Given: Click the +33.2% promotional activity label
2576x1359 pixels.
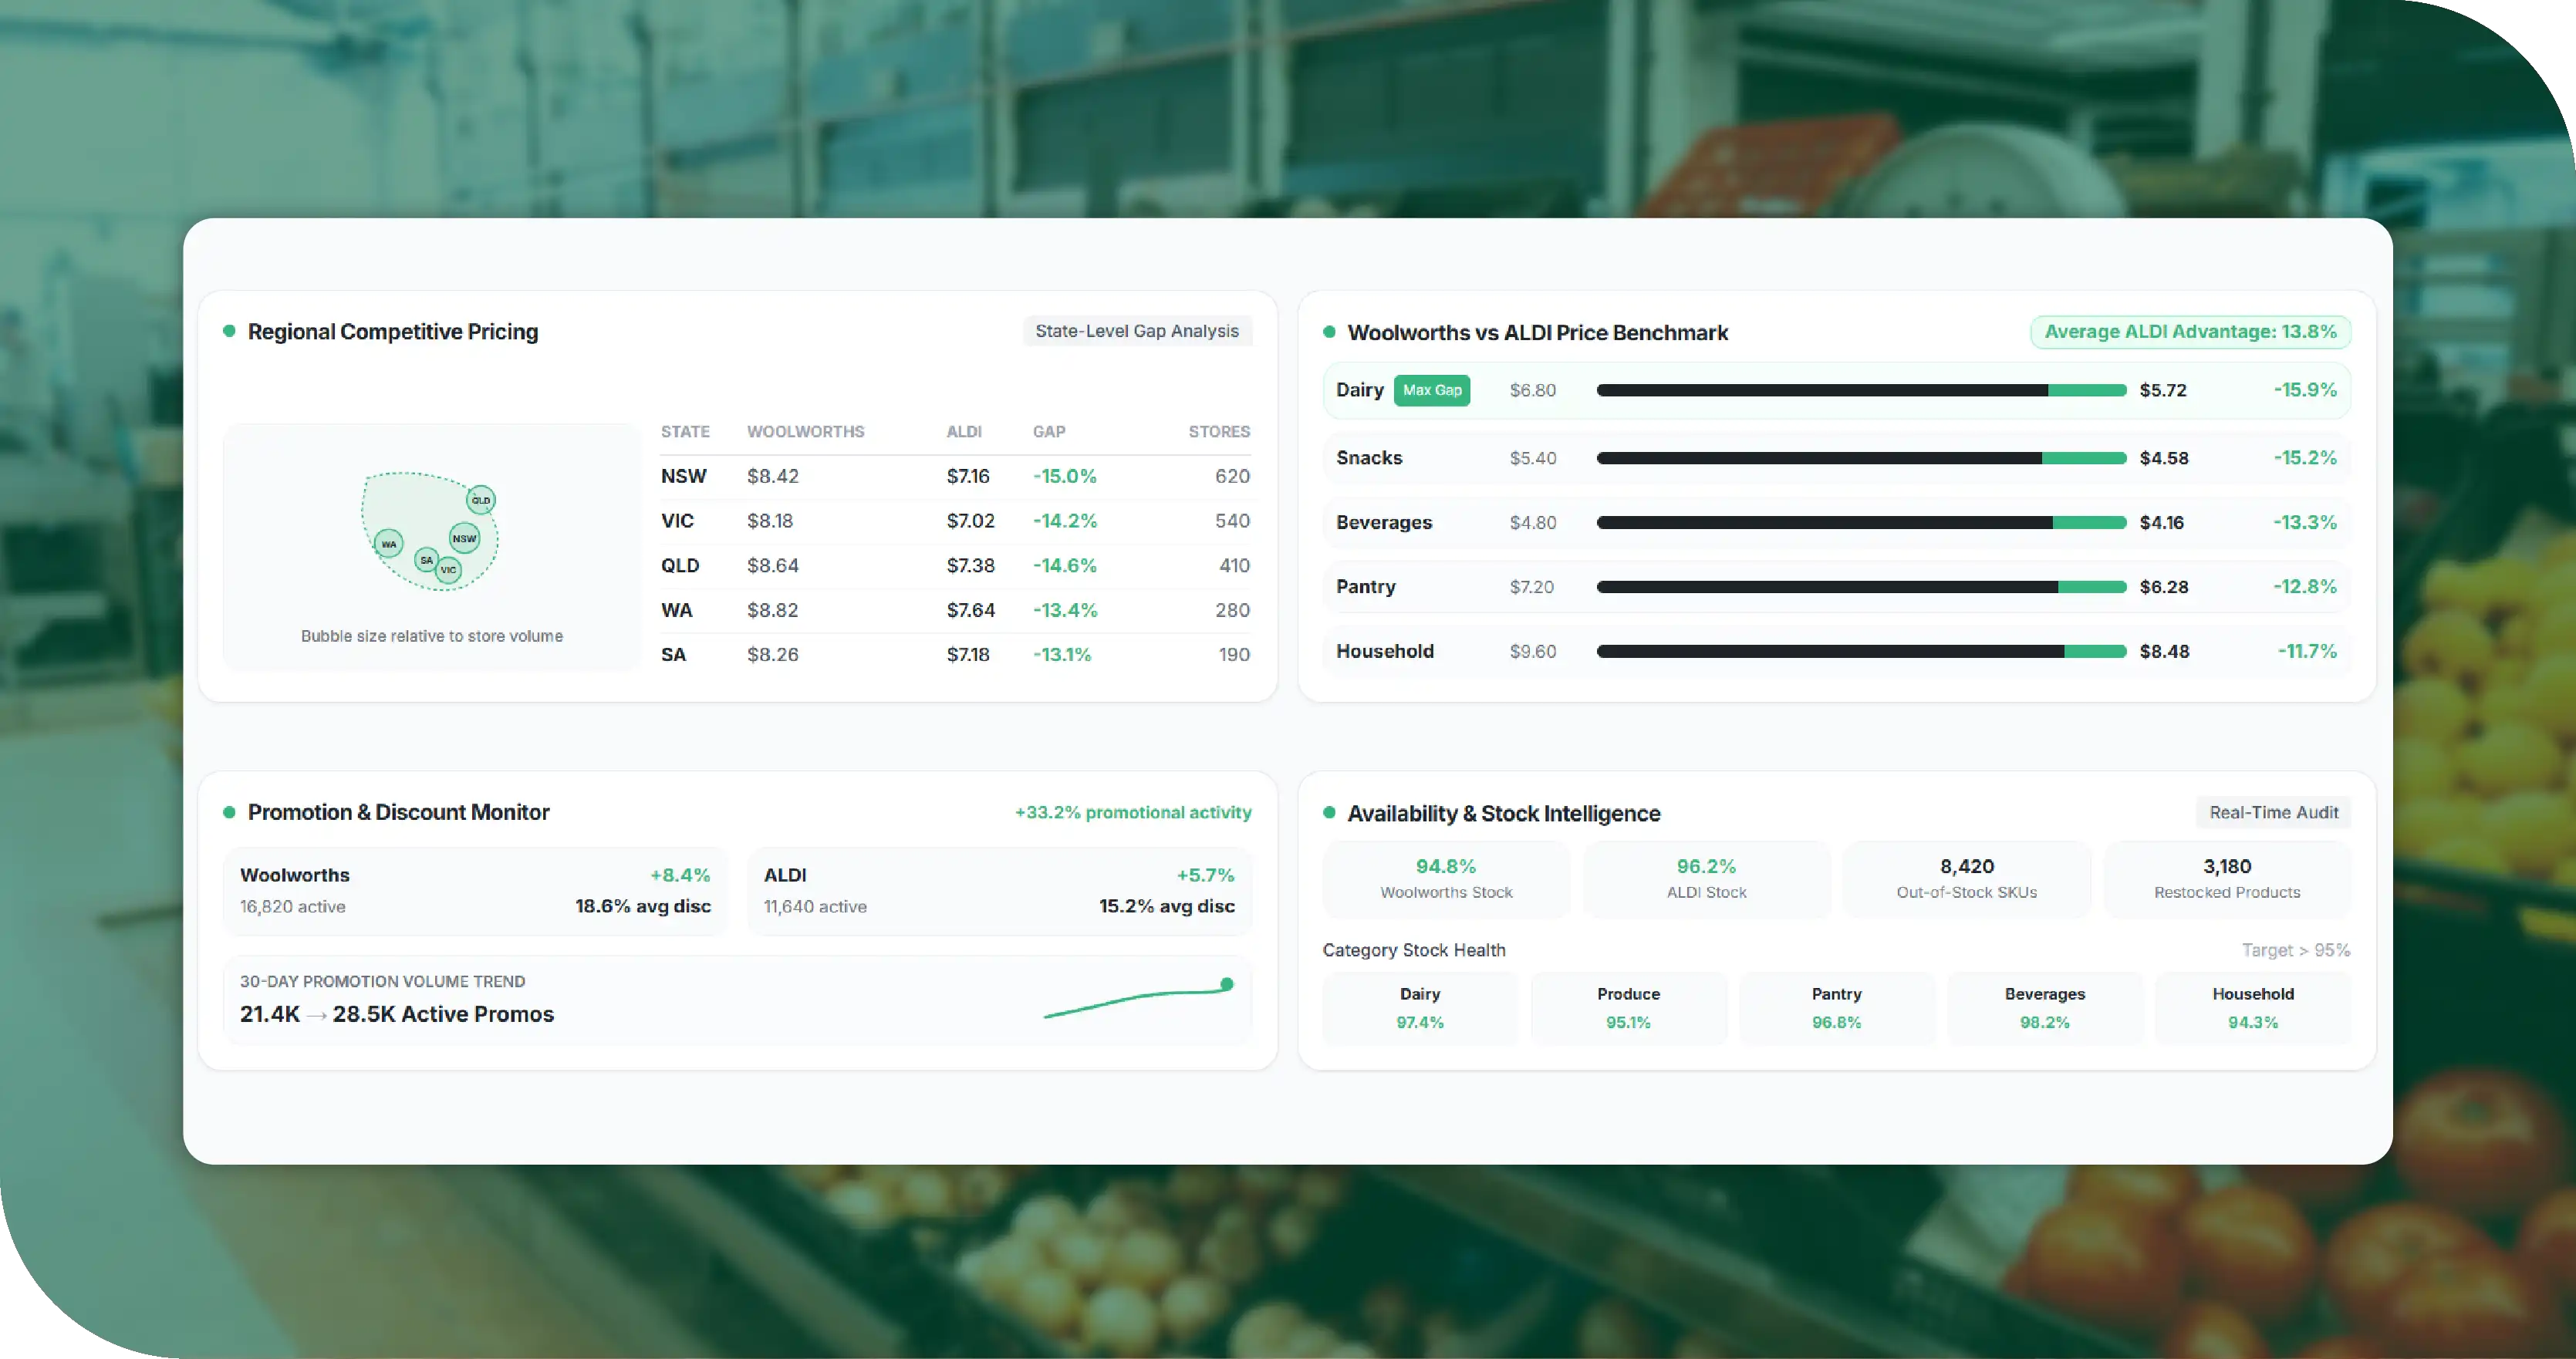Looking at the screenshot, I should pos(1133,812).
